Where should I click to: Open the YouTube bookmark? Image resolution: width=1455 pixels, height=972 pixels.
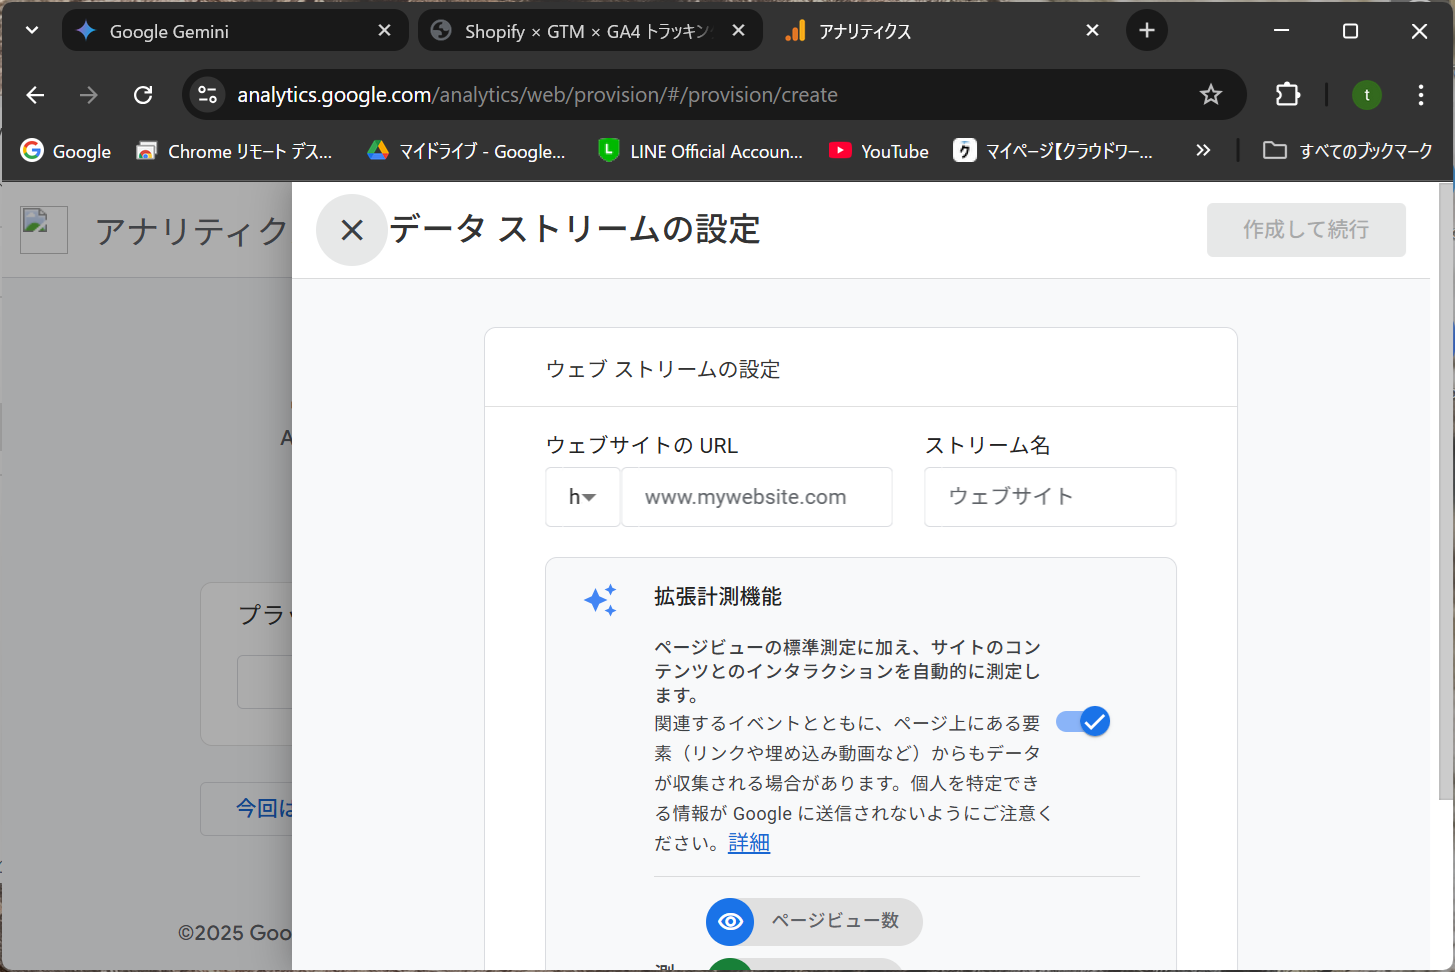(x=879, y=151)
